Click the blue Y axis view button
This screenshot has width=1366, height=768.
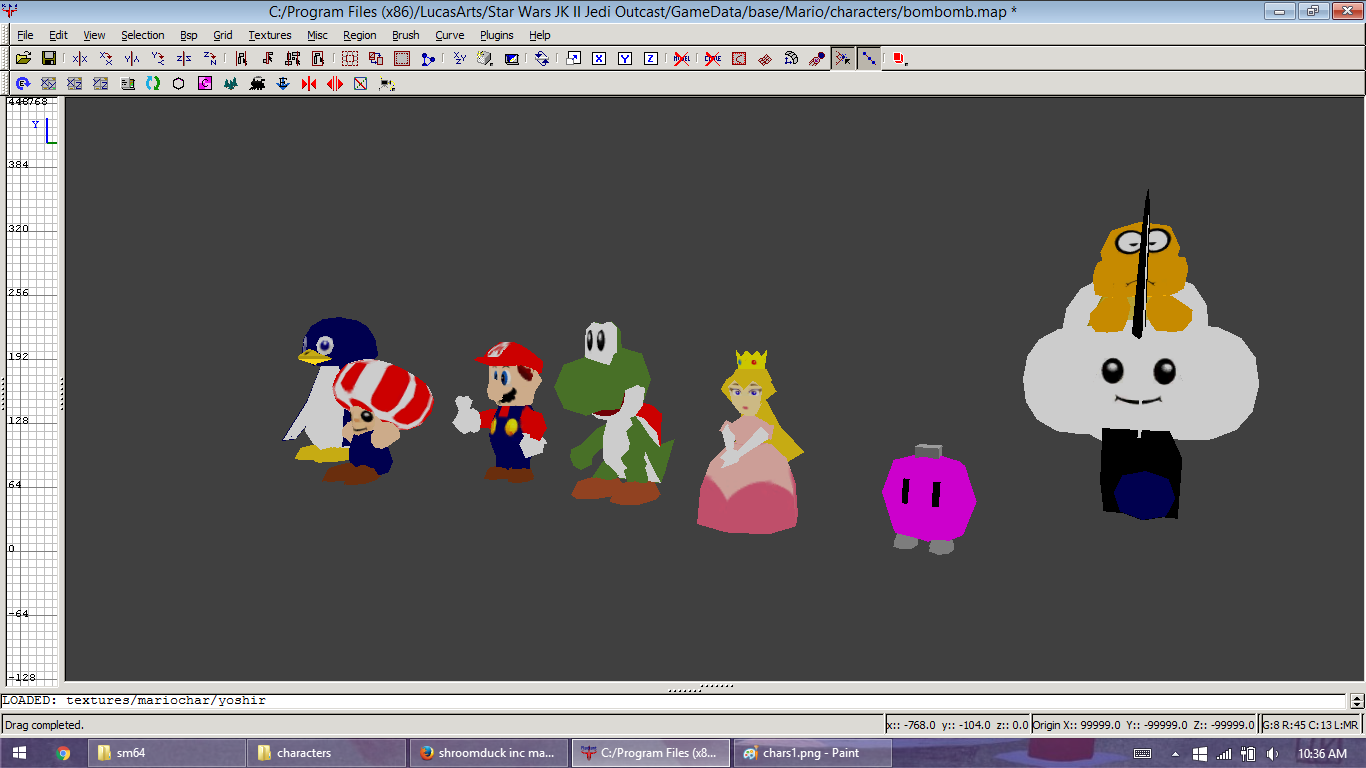[x=625, y=59]
